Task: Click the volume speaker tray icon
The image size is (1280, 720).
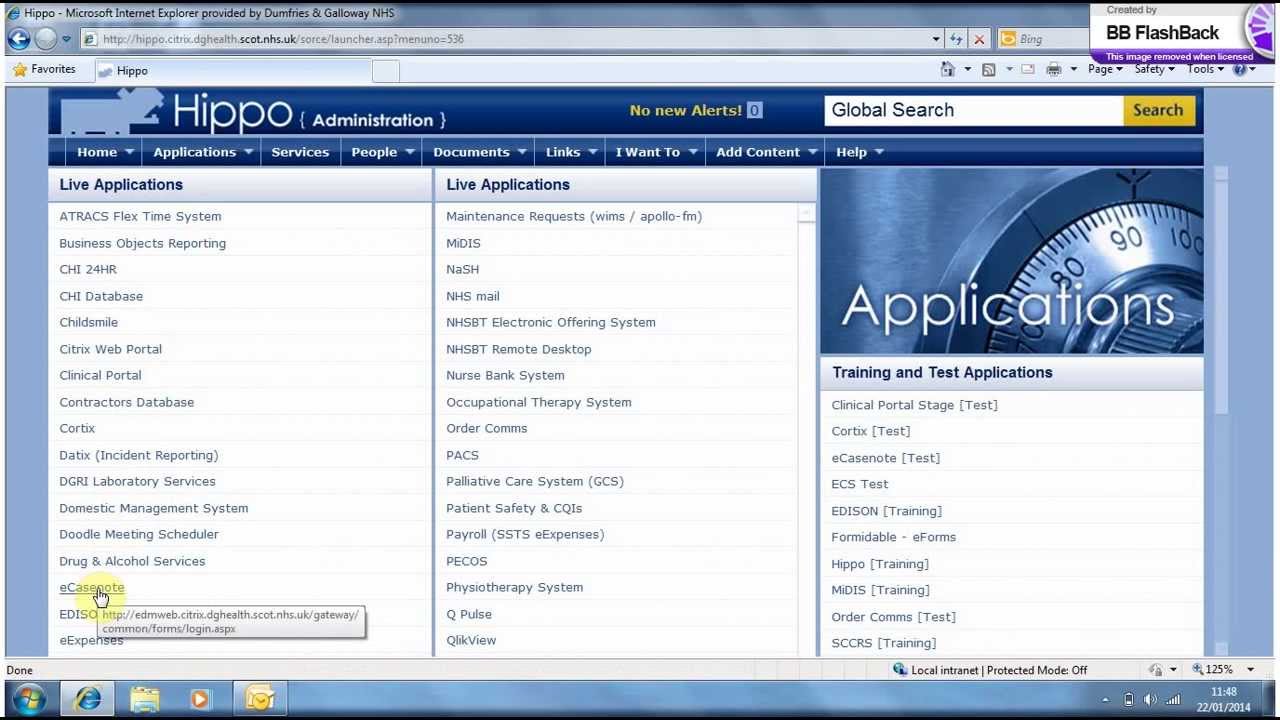Action: (x=1151, y=700)
